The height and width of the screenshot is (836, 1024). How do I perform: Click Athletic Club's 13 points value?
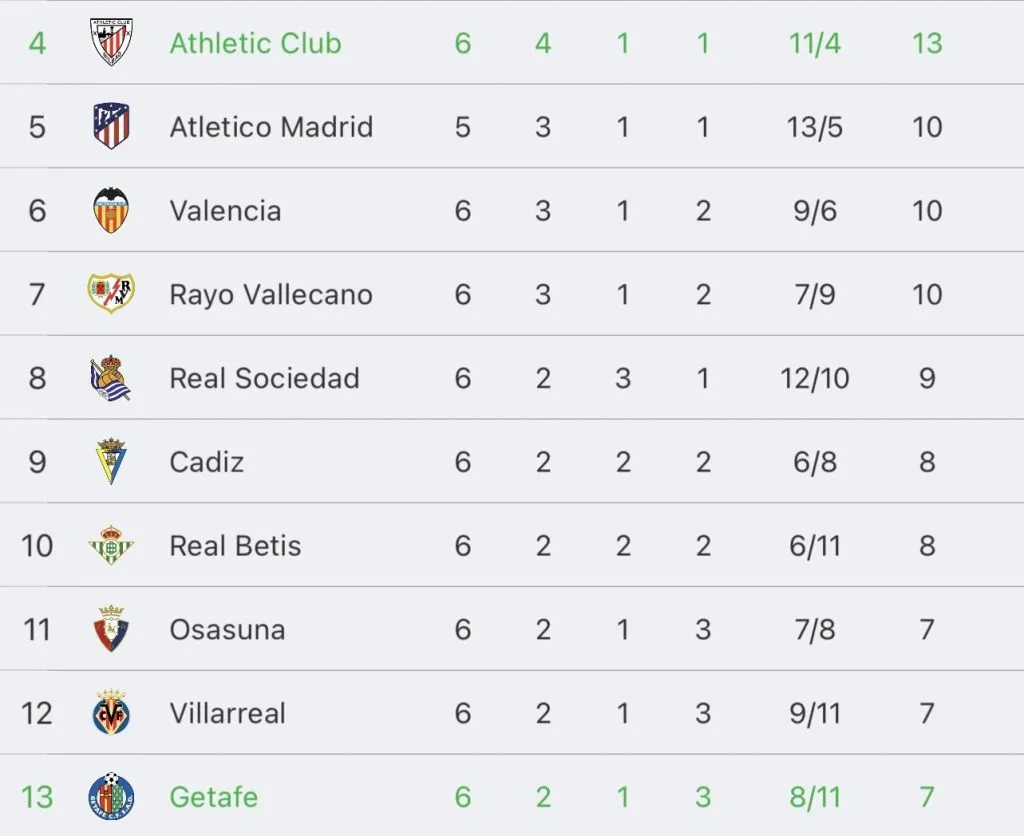click(927, 43)
